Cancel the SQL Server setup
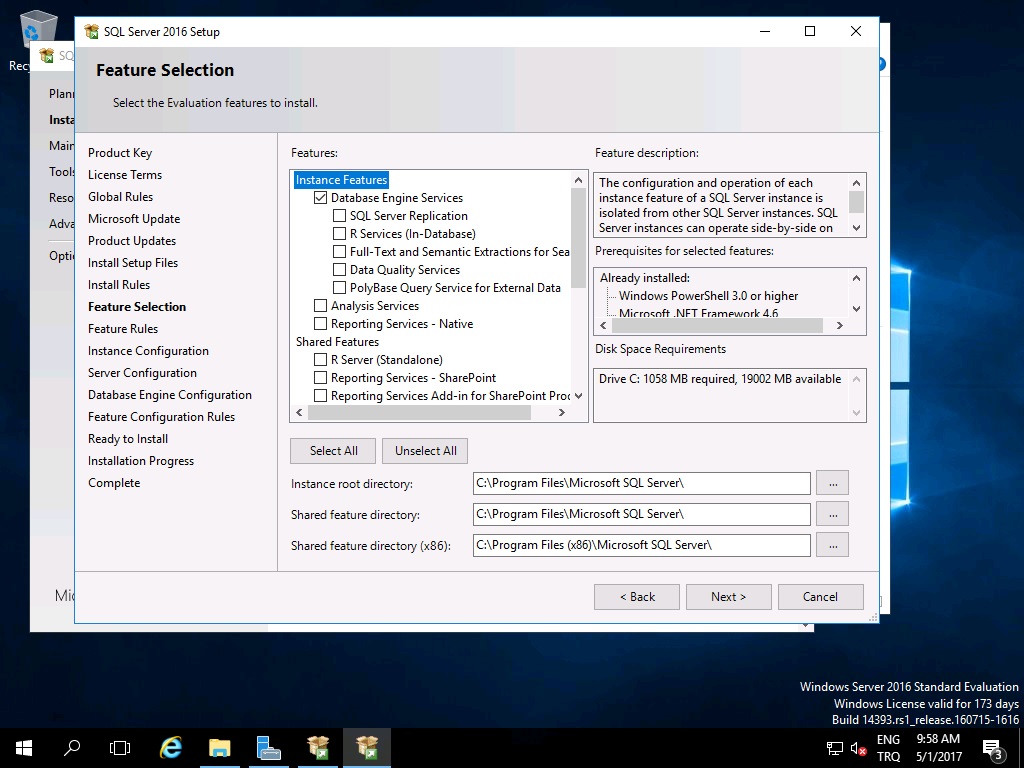Image resolution: width=1024 pixels, height=768 pixels. (x=820, y=597)
